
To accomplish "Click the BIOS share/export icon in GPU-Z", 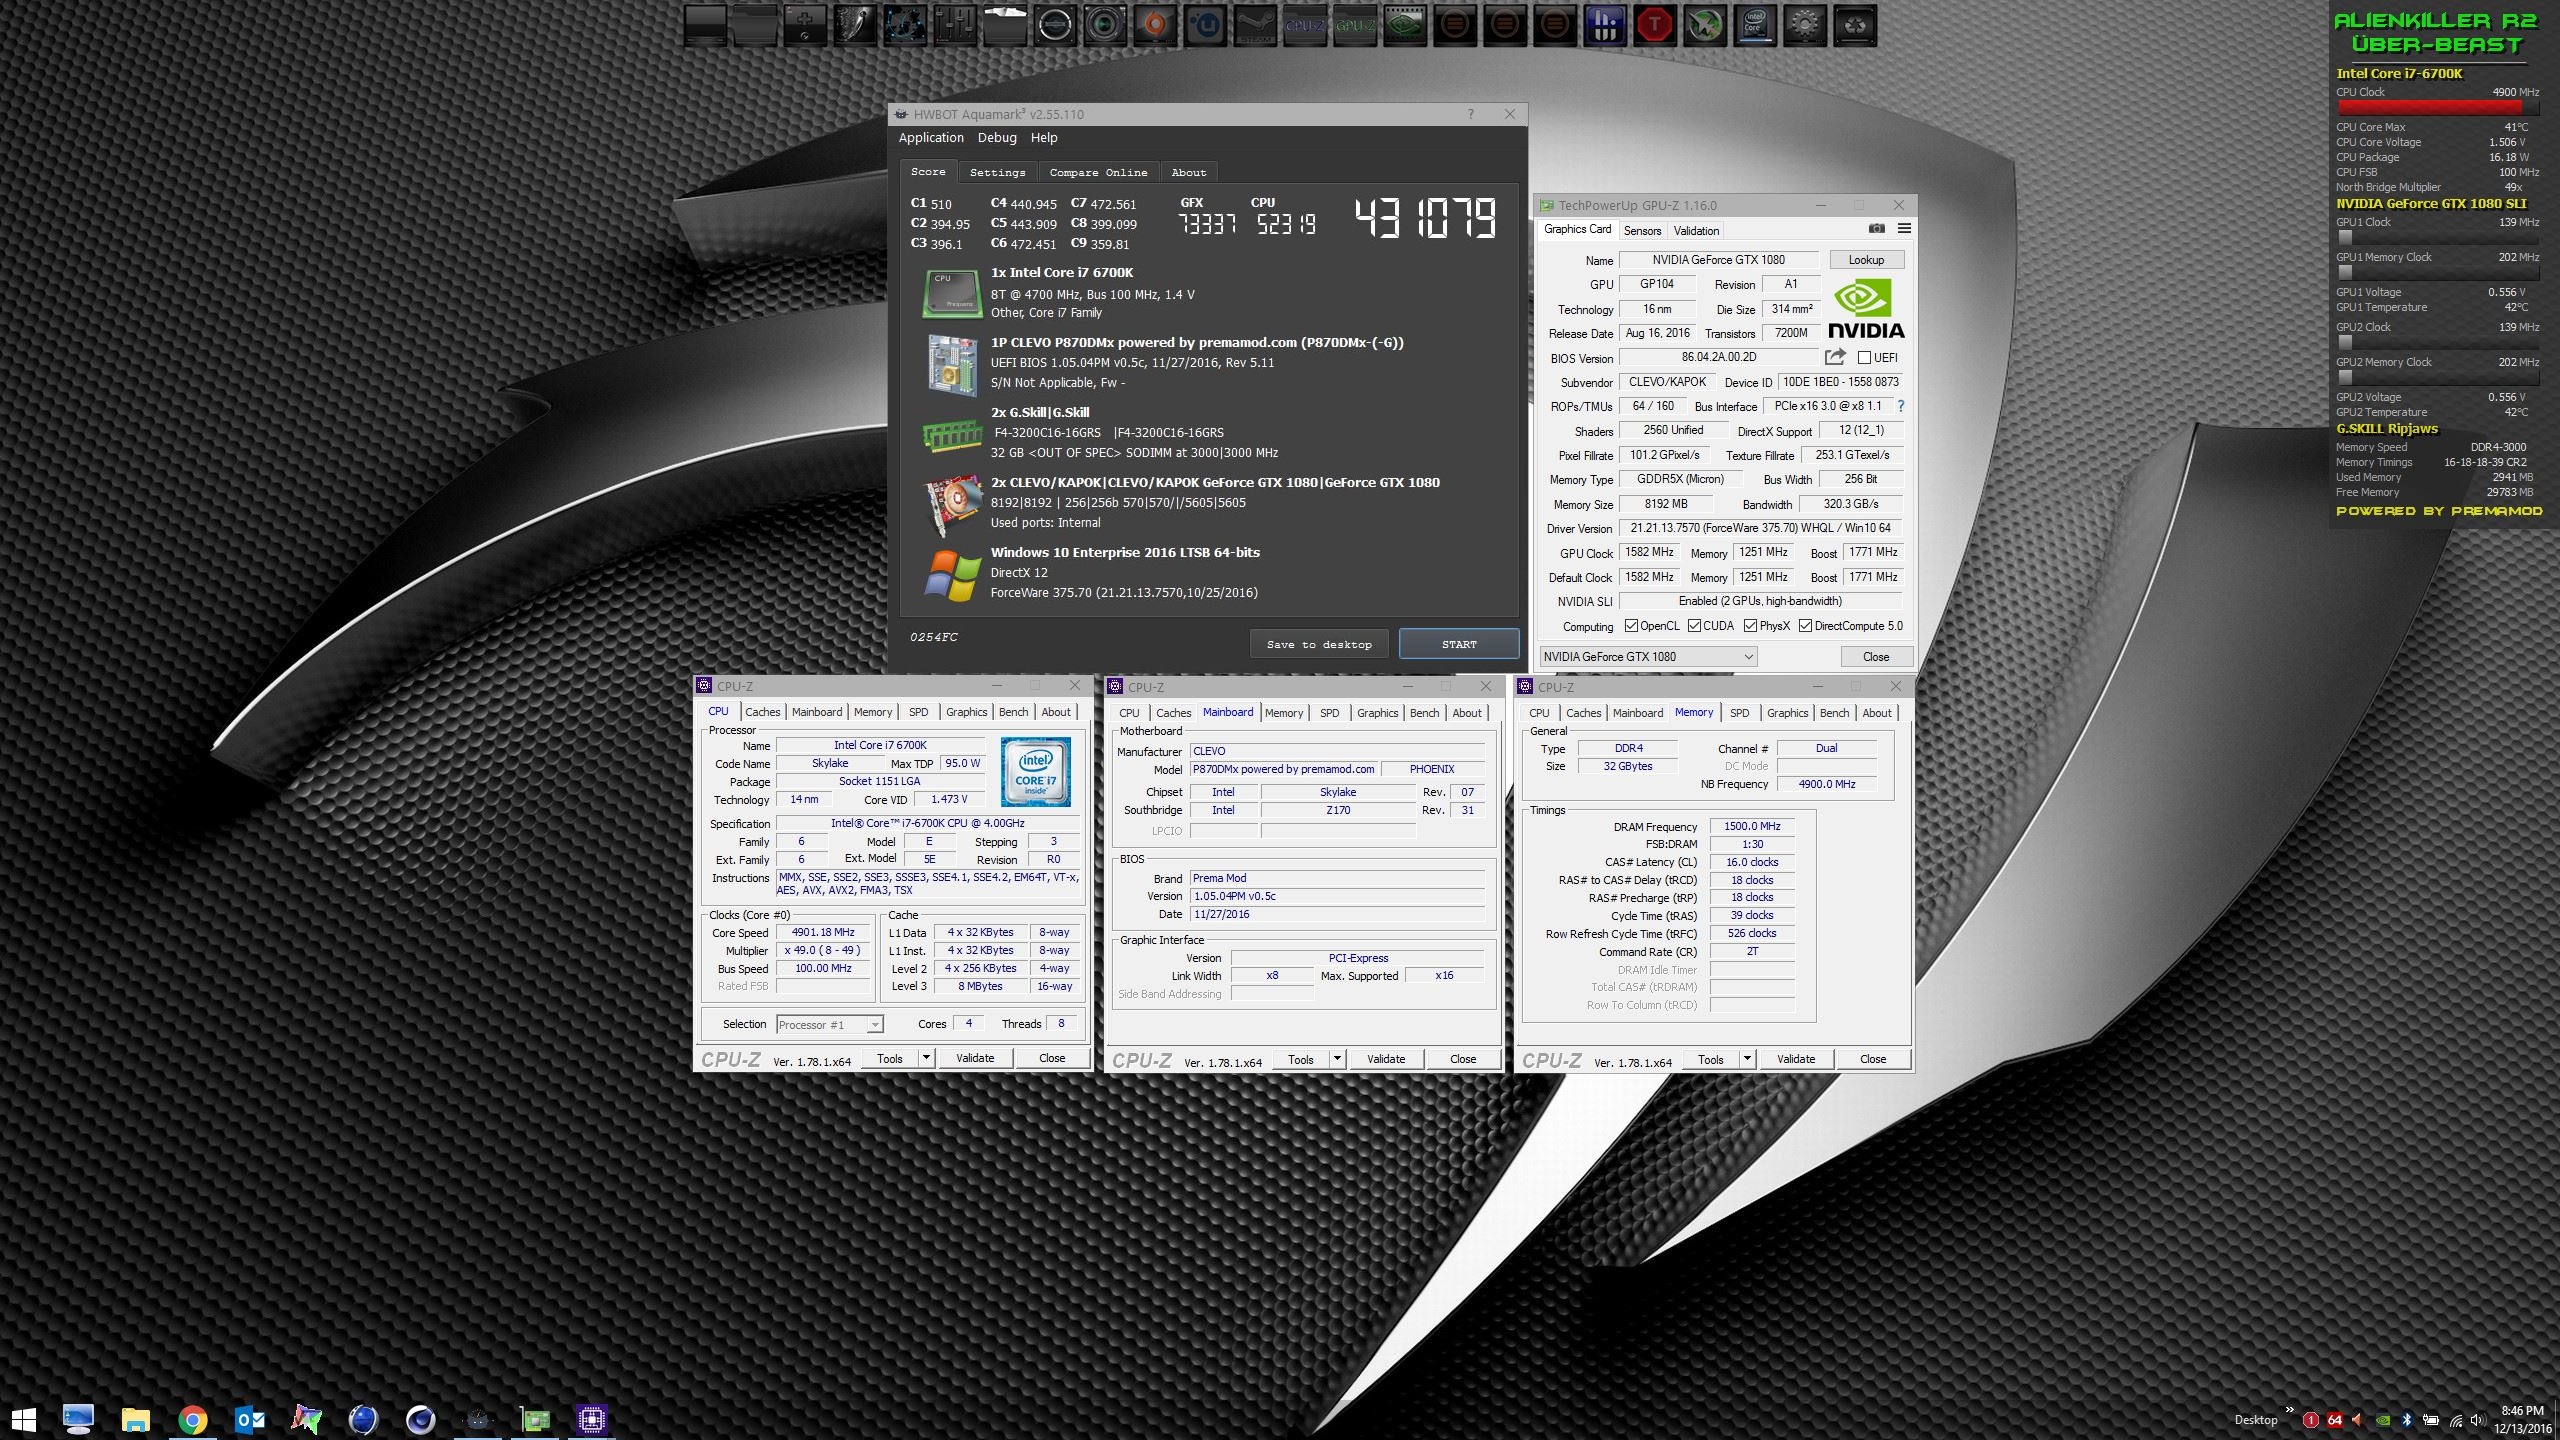I will coord(1835,357).
